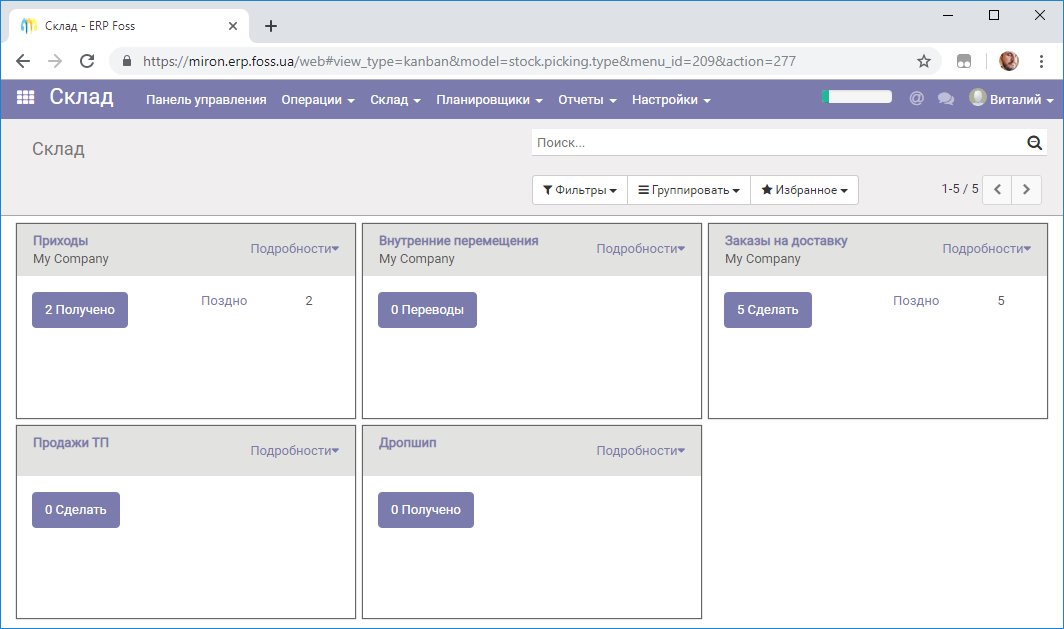Click the browser address bar URL
Screen dimensions: 1064x629
(x=469, y=61)
